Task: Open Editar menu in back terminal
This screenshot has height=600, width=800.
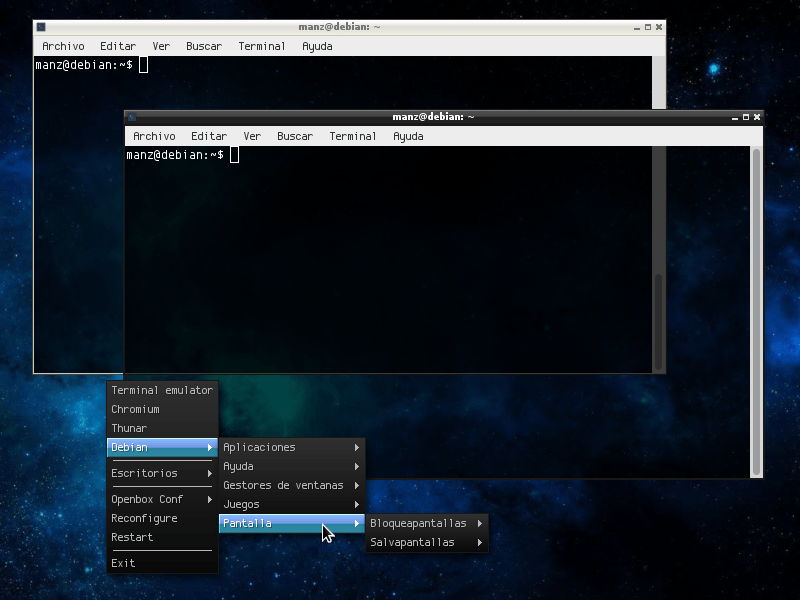Action: [118, 46]
